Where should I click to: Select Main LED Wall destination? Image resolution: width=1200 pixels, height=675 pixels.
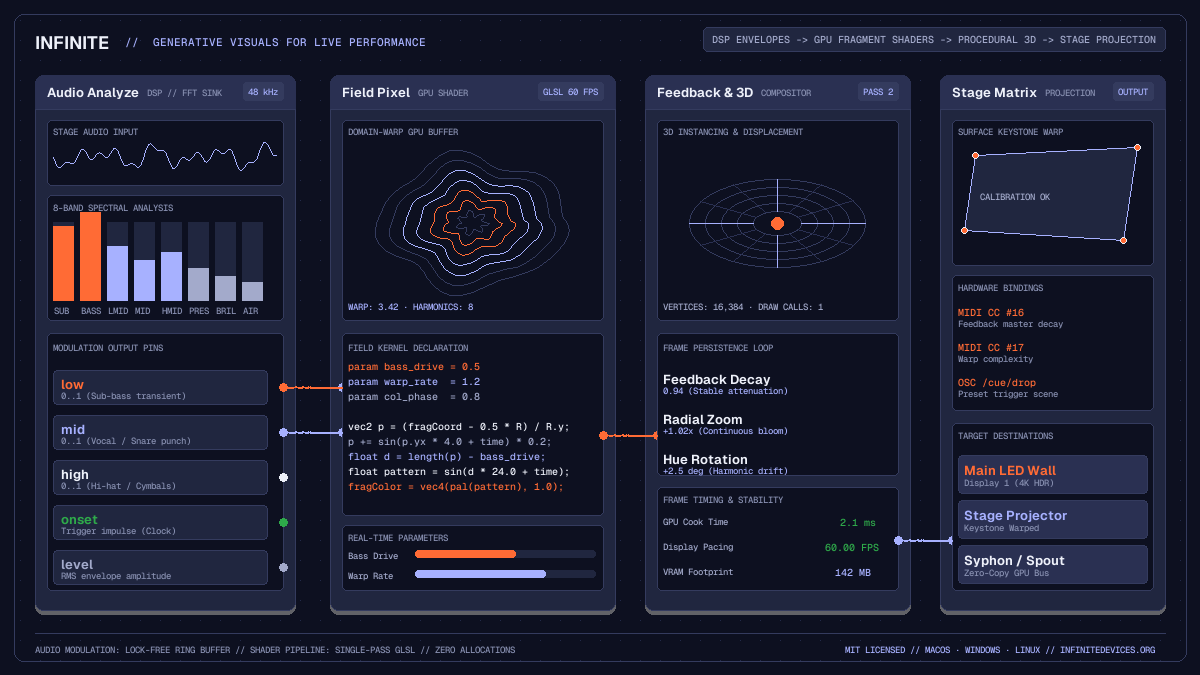click(1052, 475)
